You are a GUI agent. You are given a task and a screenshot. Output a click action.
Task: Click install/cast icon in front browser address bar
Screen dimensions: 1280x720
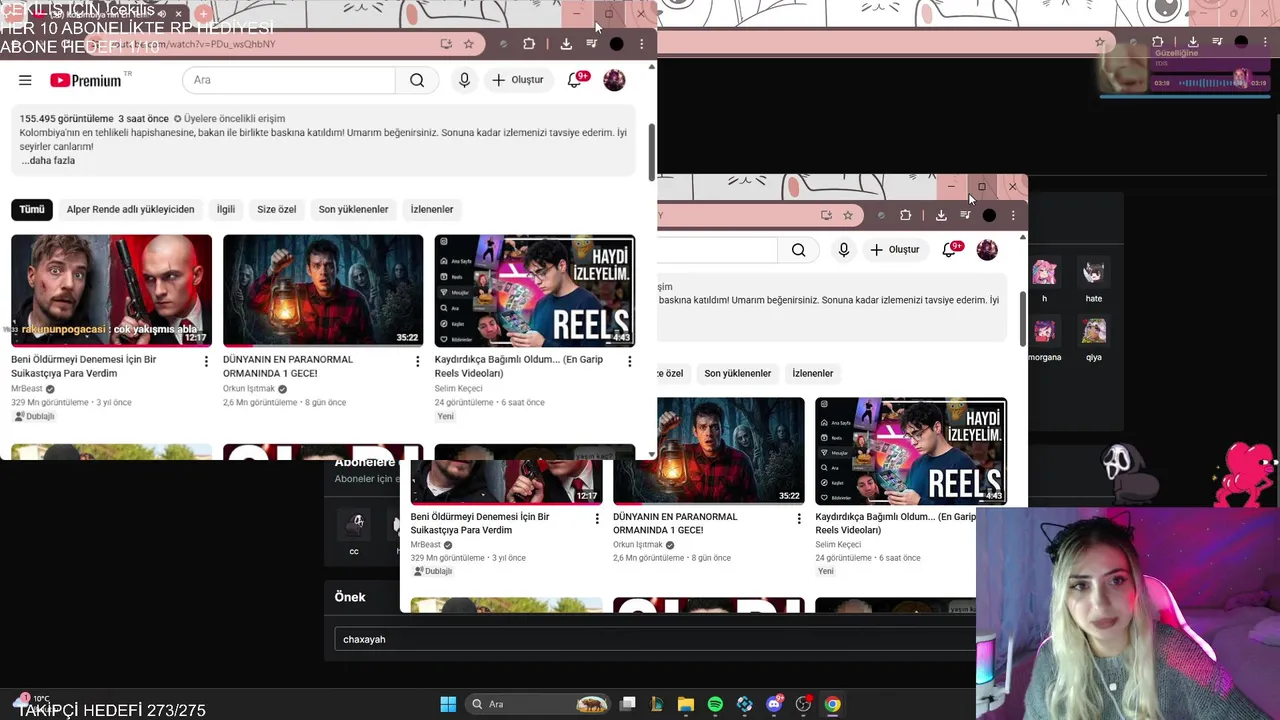pos(446,44)
